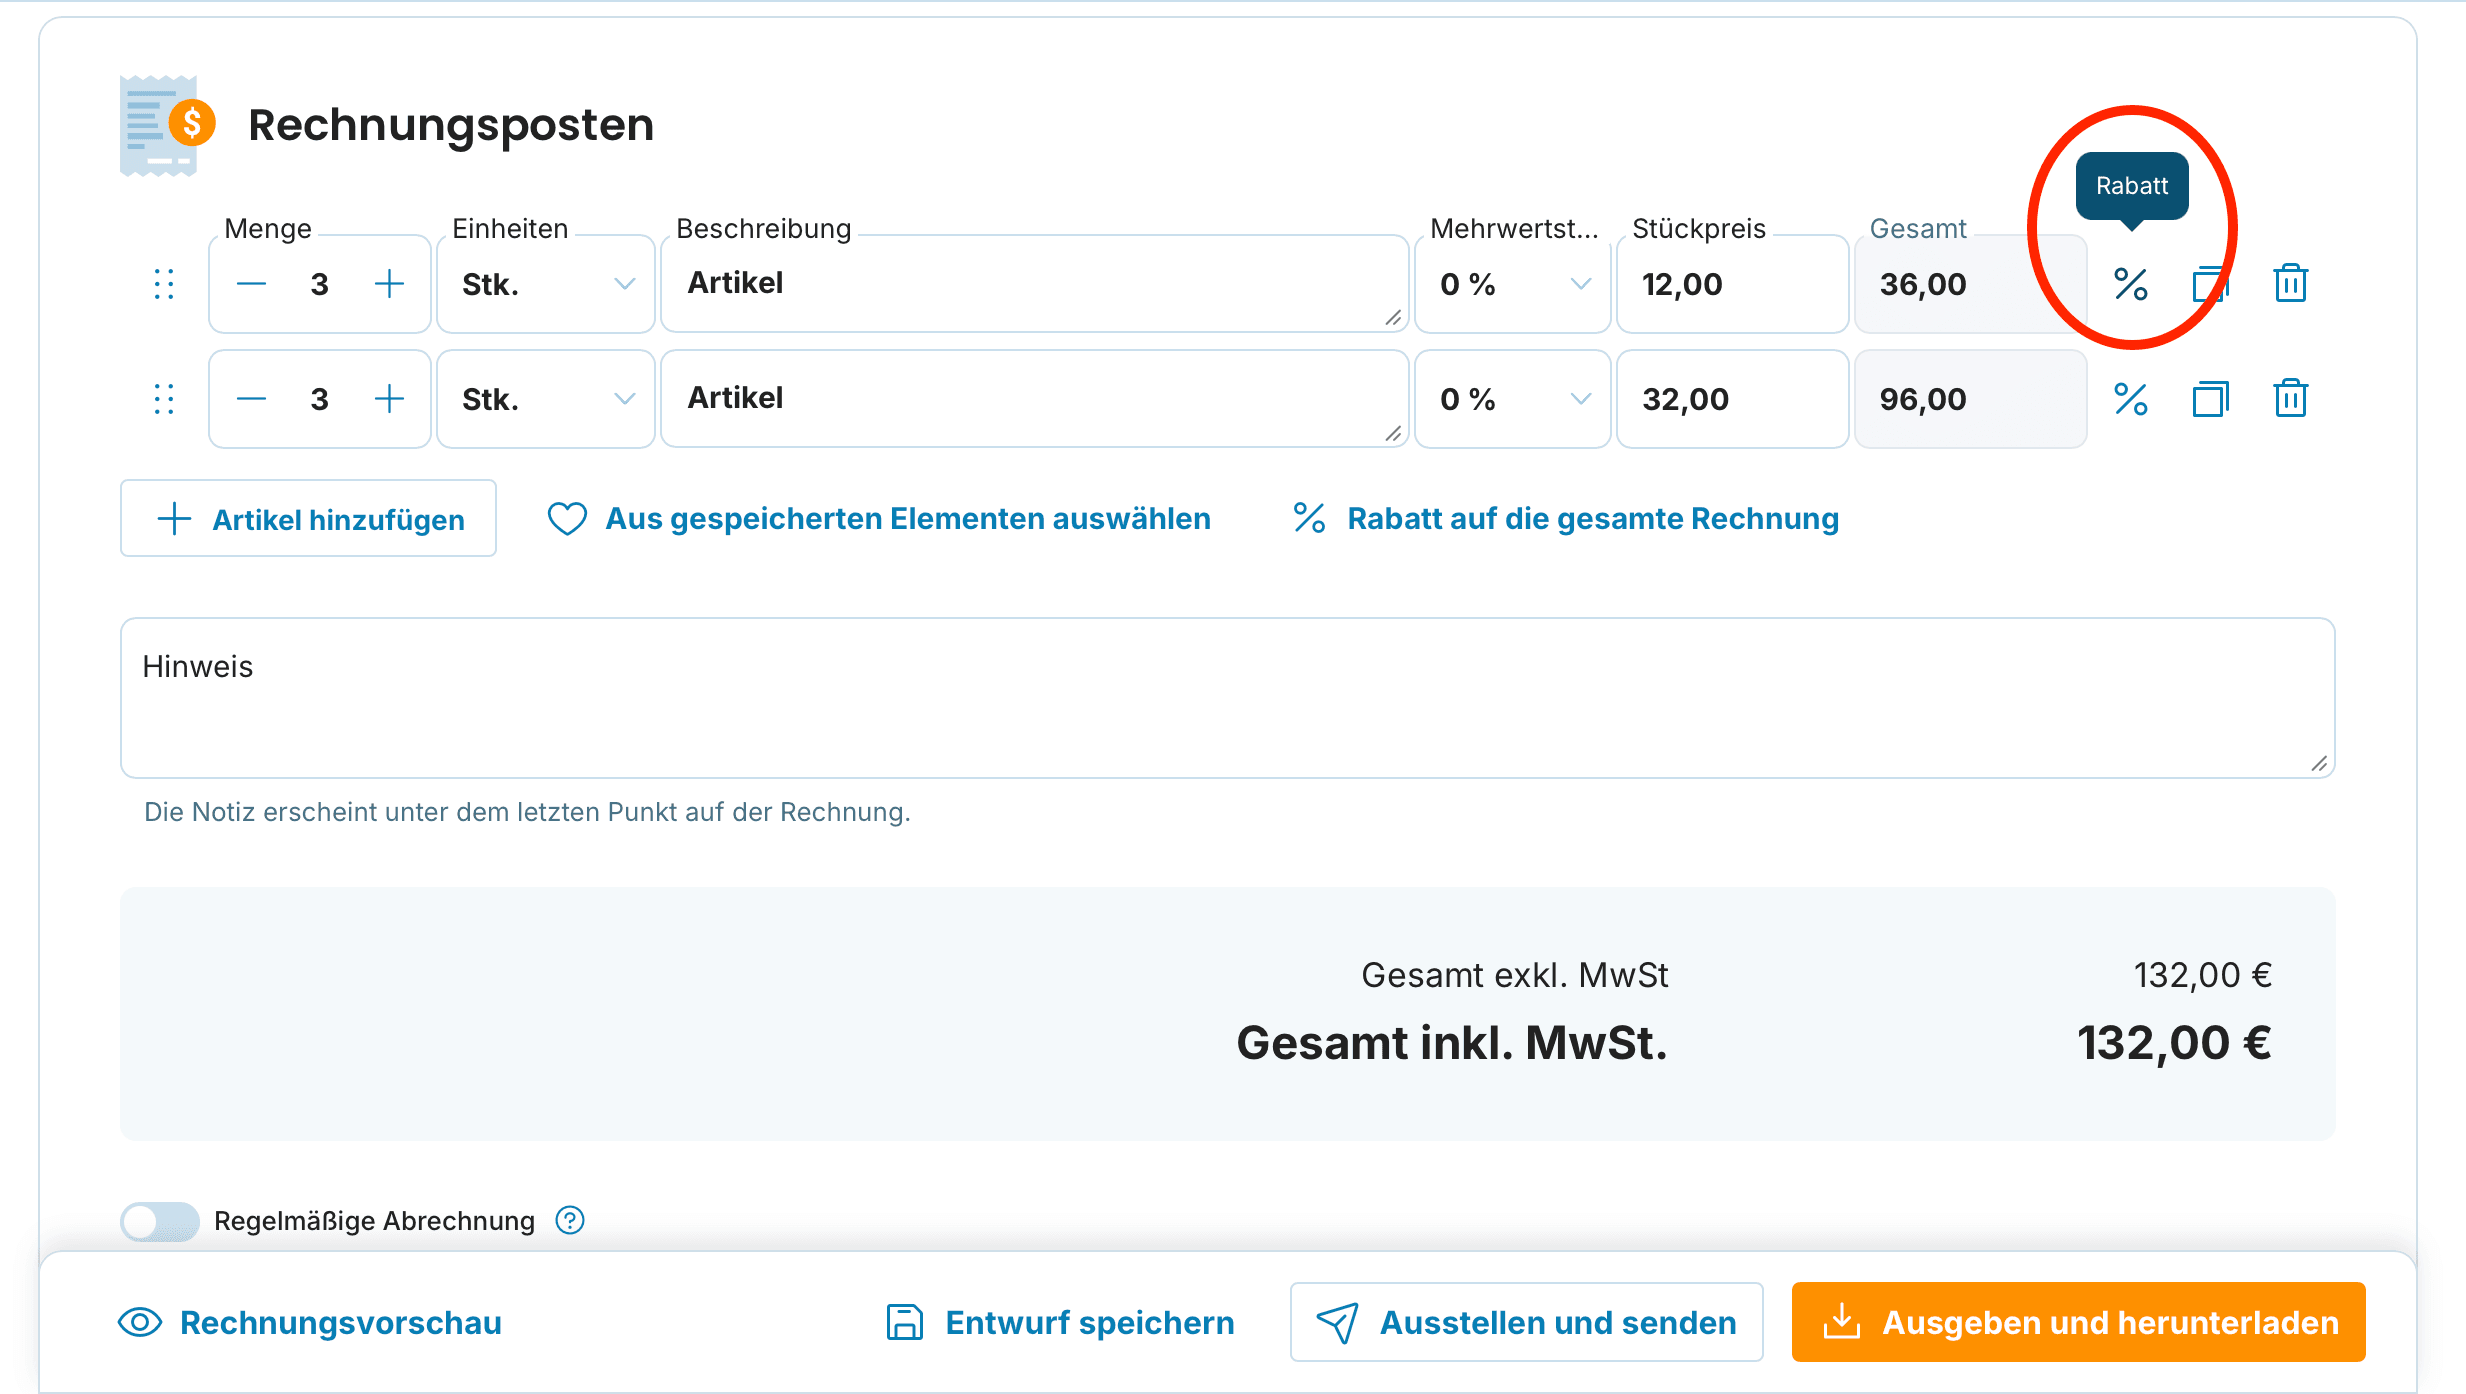Edit the Stückpreis field showing 12,00
2466x1394 pixels.
[x=1732, y=285]
